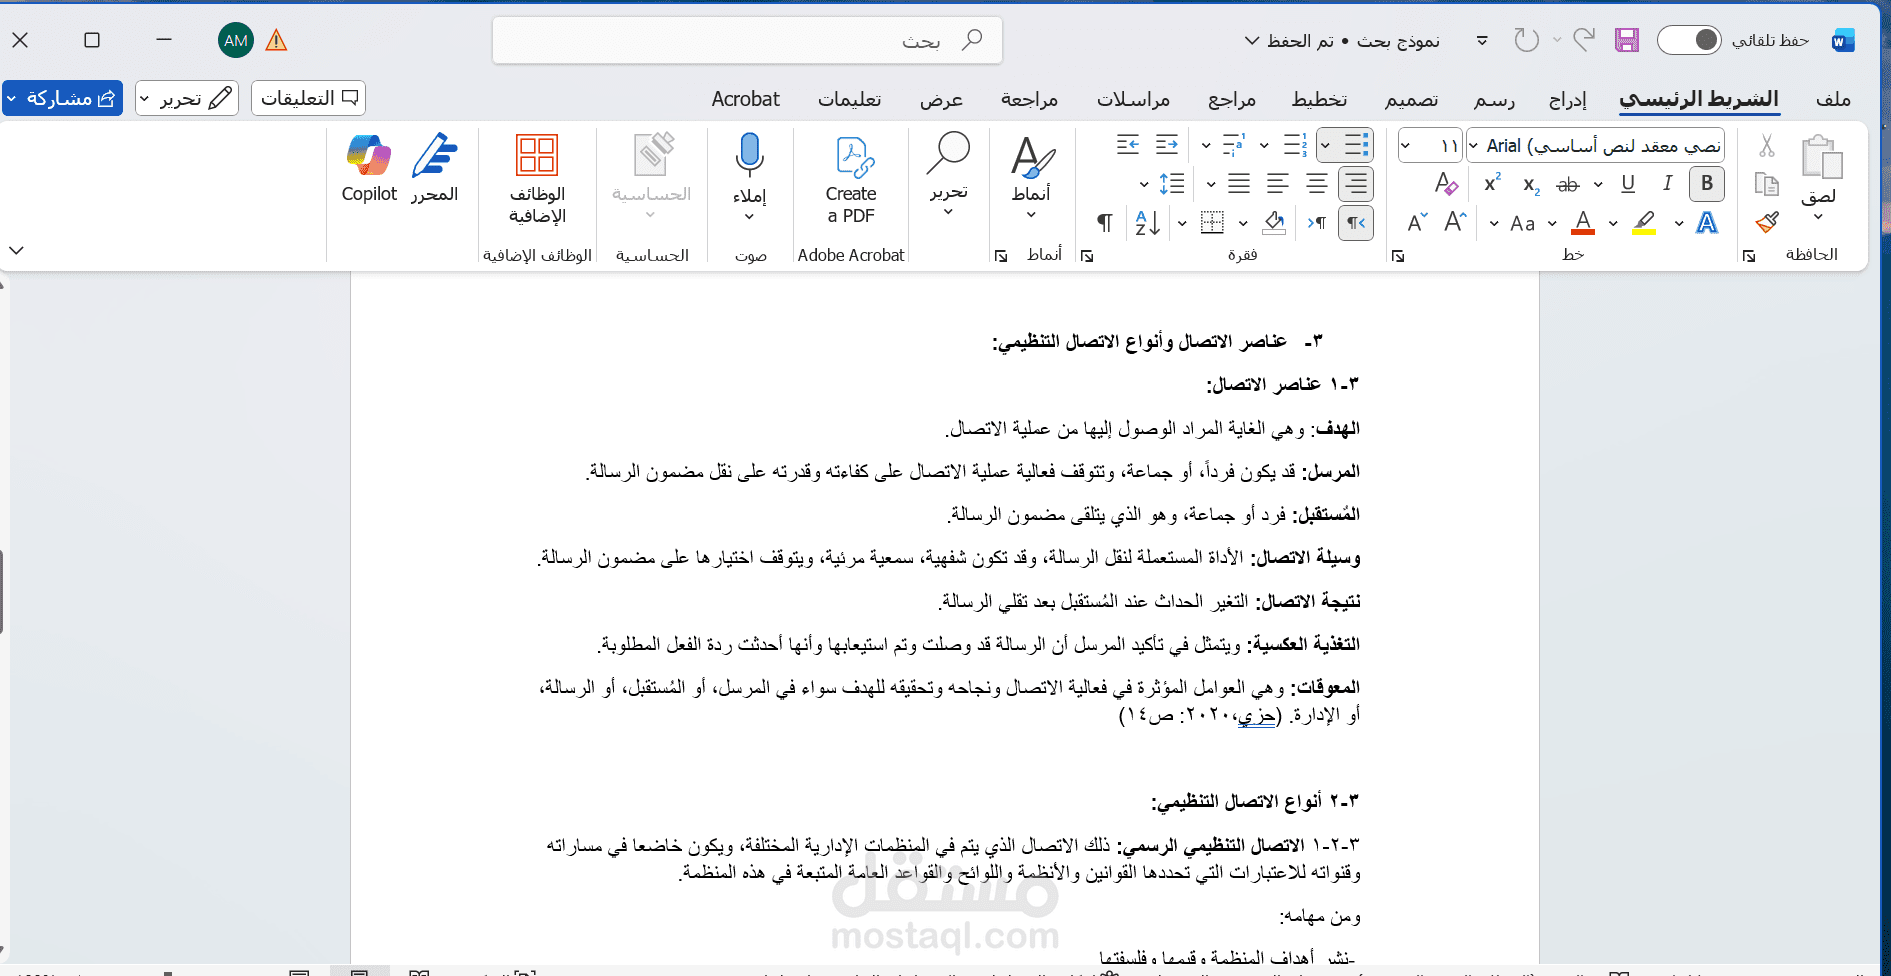Click the Comments (التعليقات) button
Image resolution: width=1891 pixels, height=976 pixels.
[x=309, y=98]
